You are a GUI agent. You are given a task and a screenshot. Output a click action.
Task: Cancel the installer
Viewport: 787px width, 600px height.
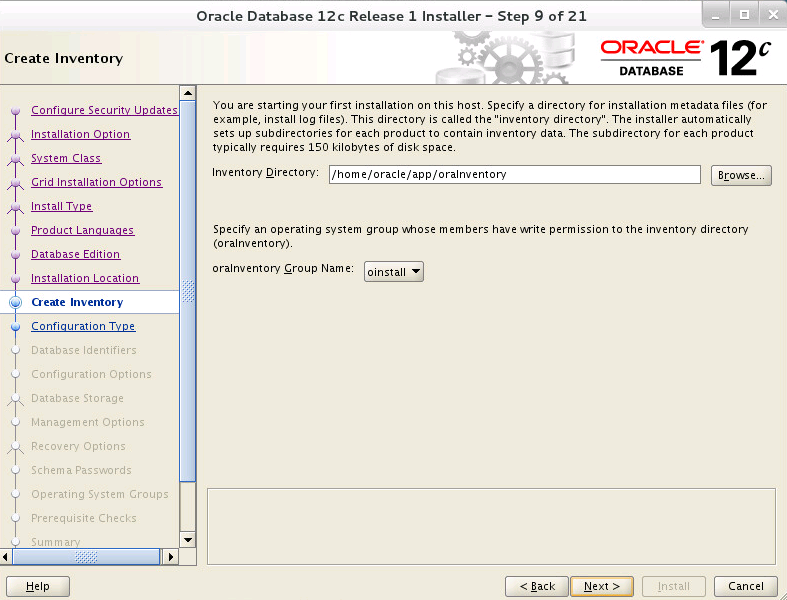click(745, 586)
